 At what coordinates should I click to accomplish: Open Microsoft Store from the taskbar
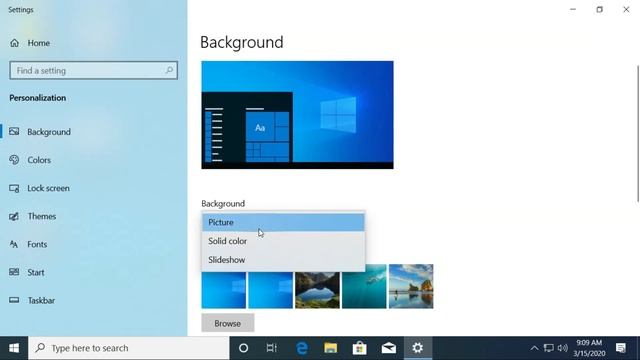click(x=360, y=348)
